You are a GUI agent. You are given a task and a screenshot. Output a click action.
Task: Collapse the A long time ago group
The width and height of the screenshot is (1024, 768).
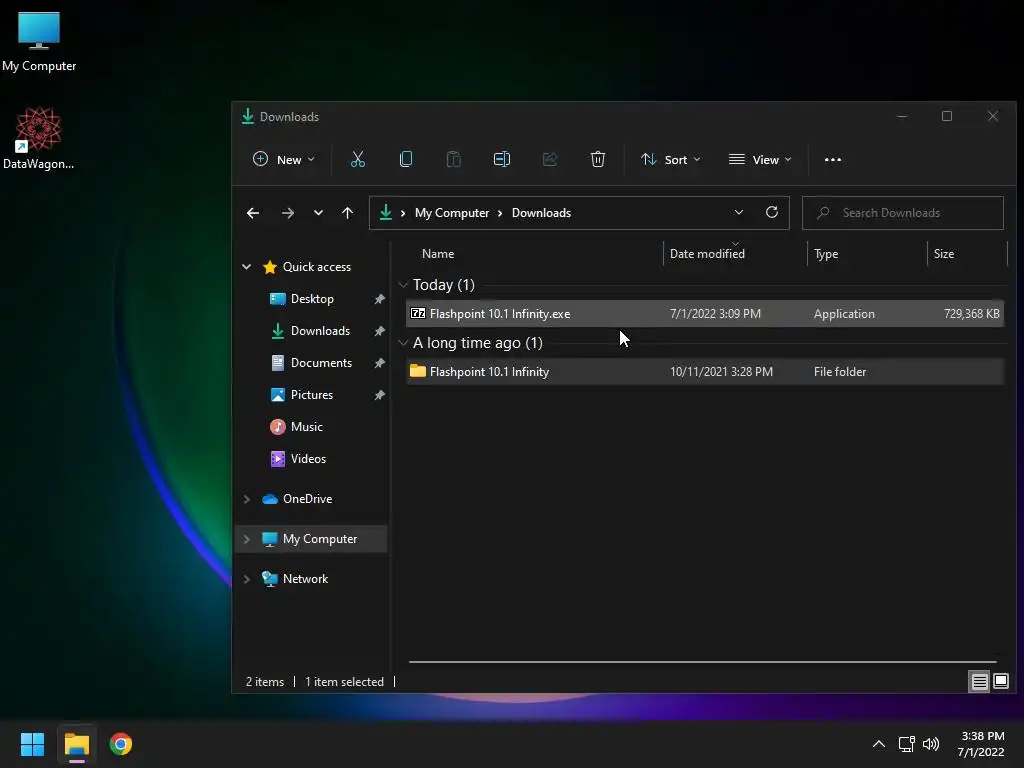403,343
